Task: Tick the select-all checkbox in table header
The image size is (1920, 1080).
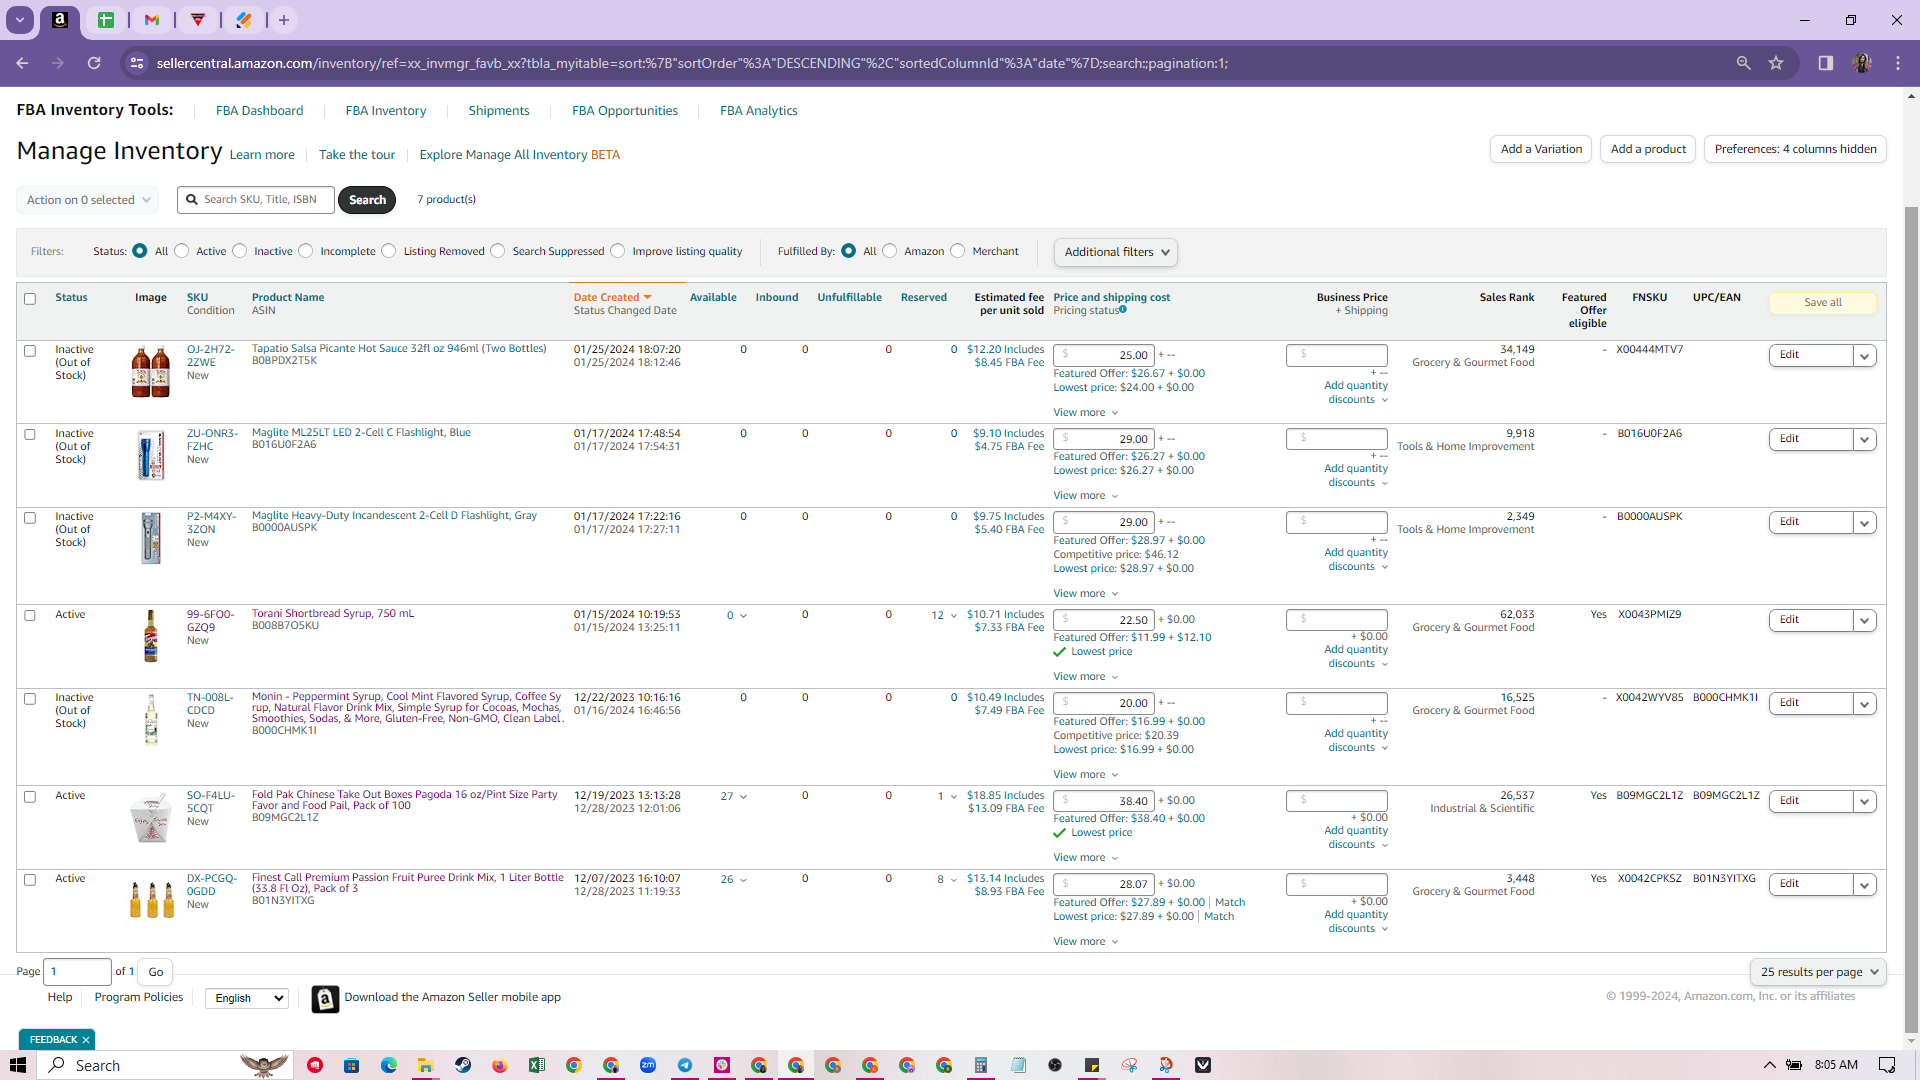Action: (x=30, y=299)
